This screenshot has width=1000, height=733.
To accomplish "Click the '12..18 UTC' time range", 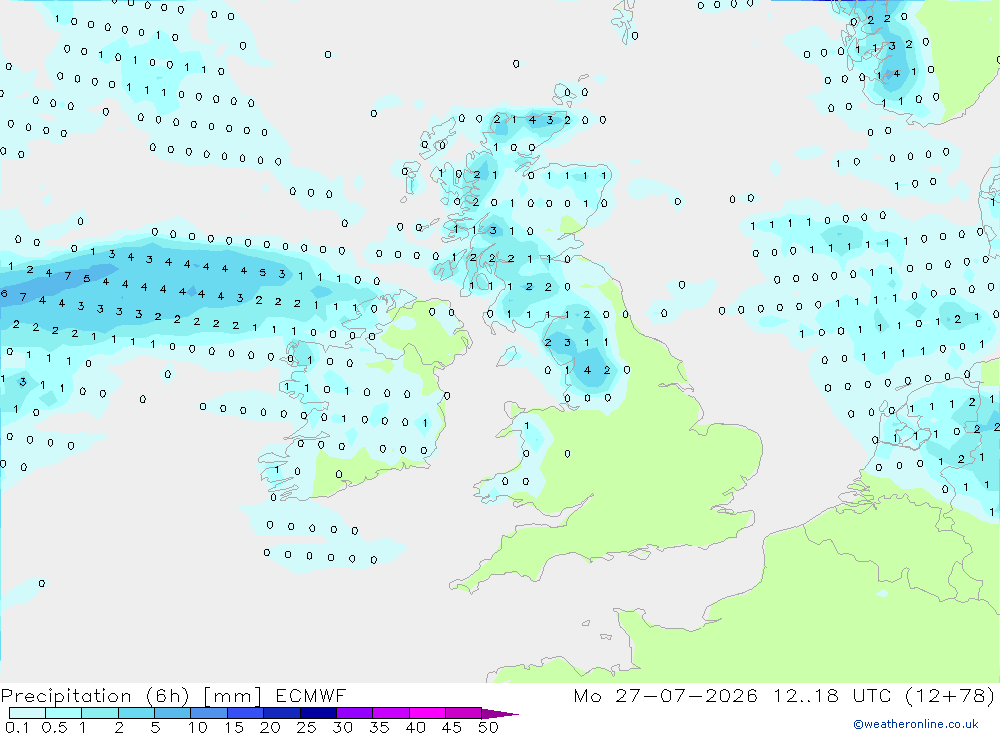I will (x=832, y=695).
